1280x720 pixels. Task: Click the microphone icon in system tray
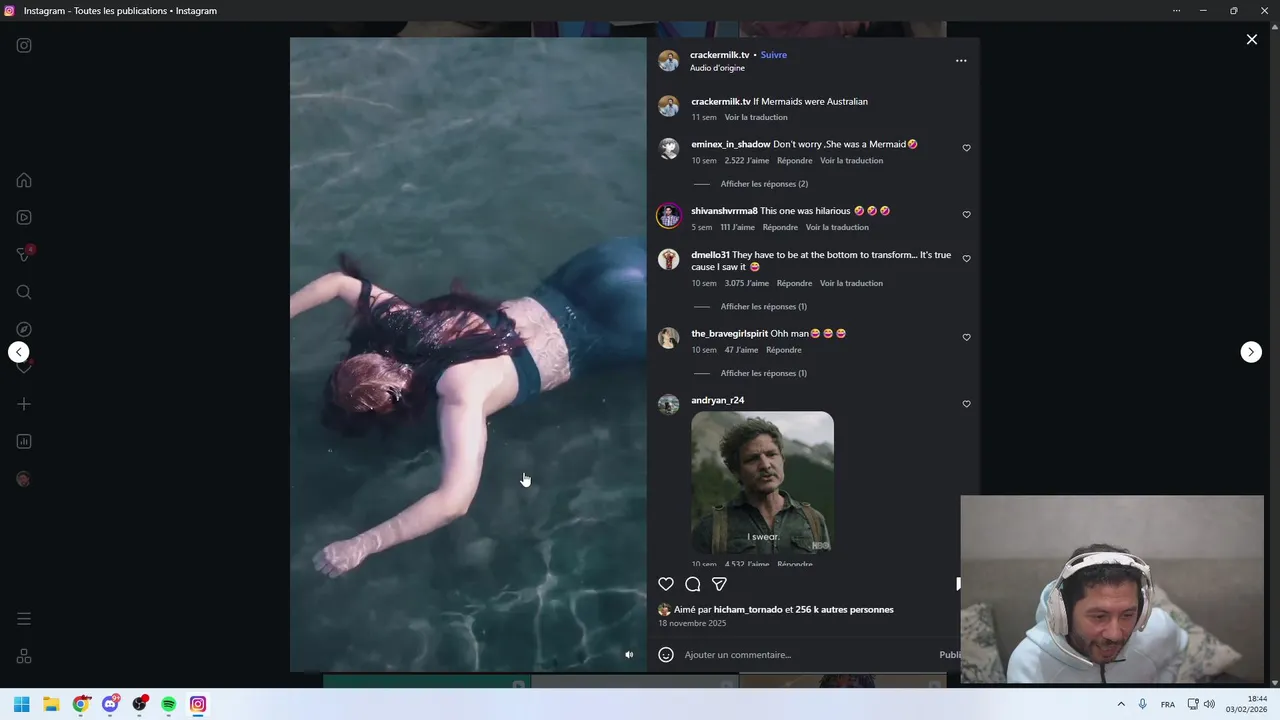click(1143, 704)
